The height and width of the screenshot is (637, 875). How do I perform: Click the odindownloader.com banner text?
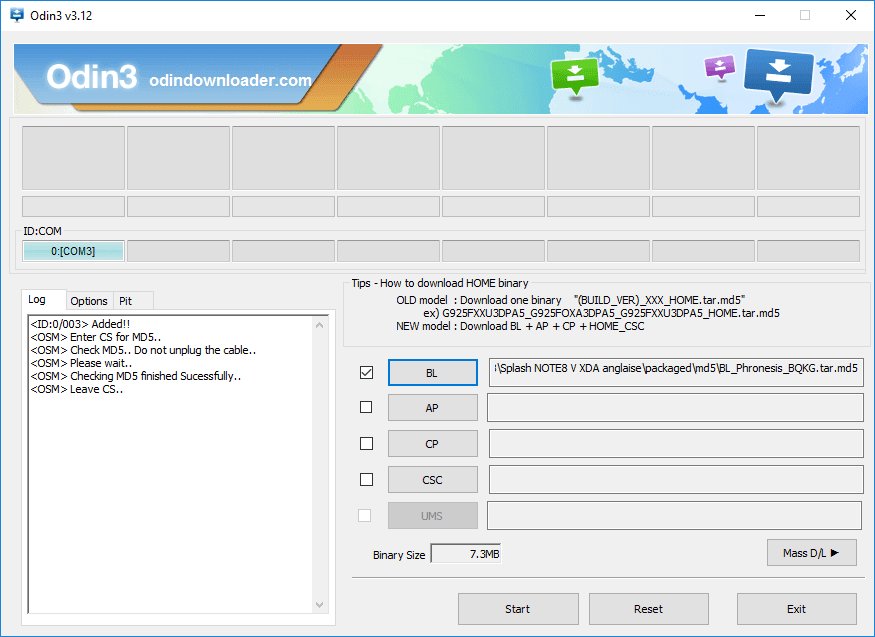[x=230, y=80]
